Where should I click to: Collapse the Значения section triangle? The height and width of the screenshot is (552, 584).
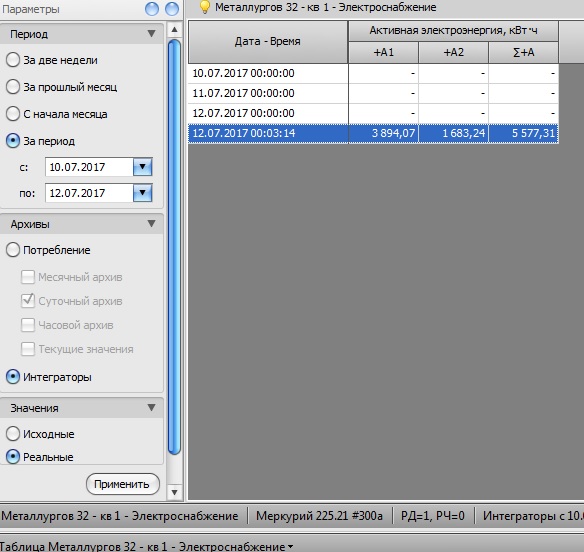pyautogui.click(x=151, y=408)
